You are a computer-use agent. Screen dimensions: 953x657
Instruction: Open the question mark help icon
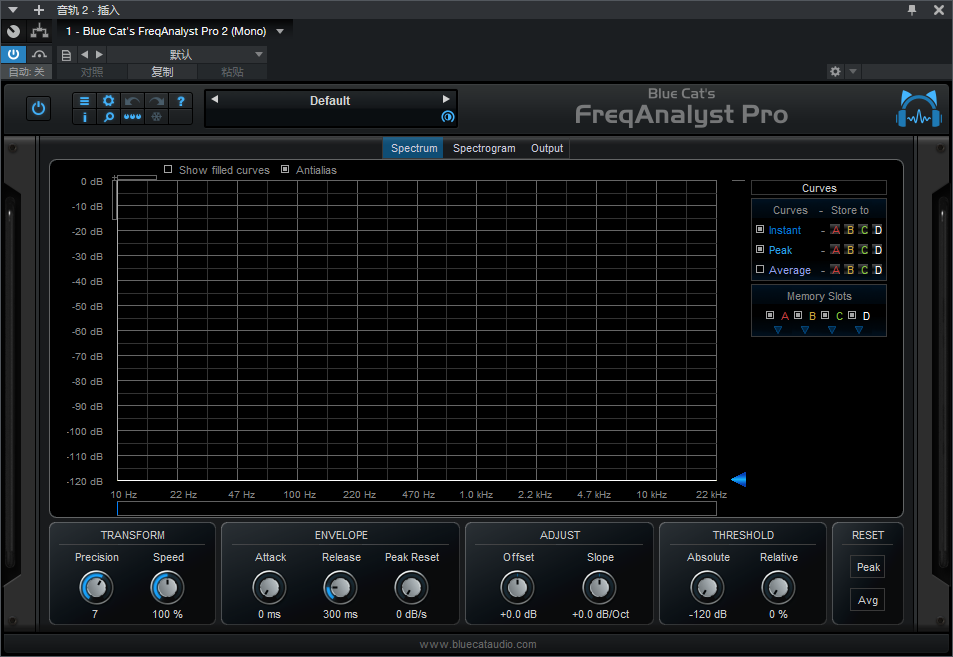tap(181, 101)
